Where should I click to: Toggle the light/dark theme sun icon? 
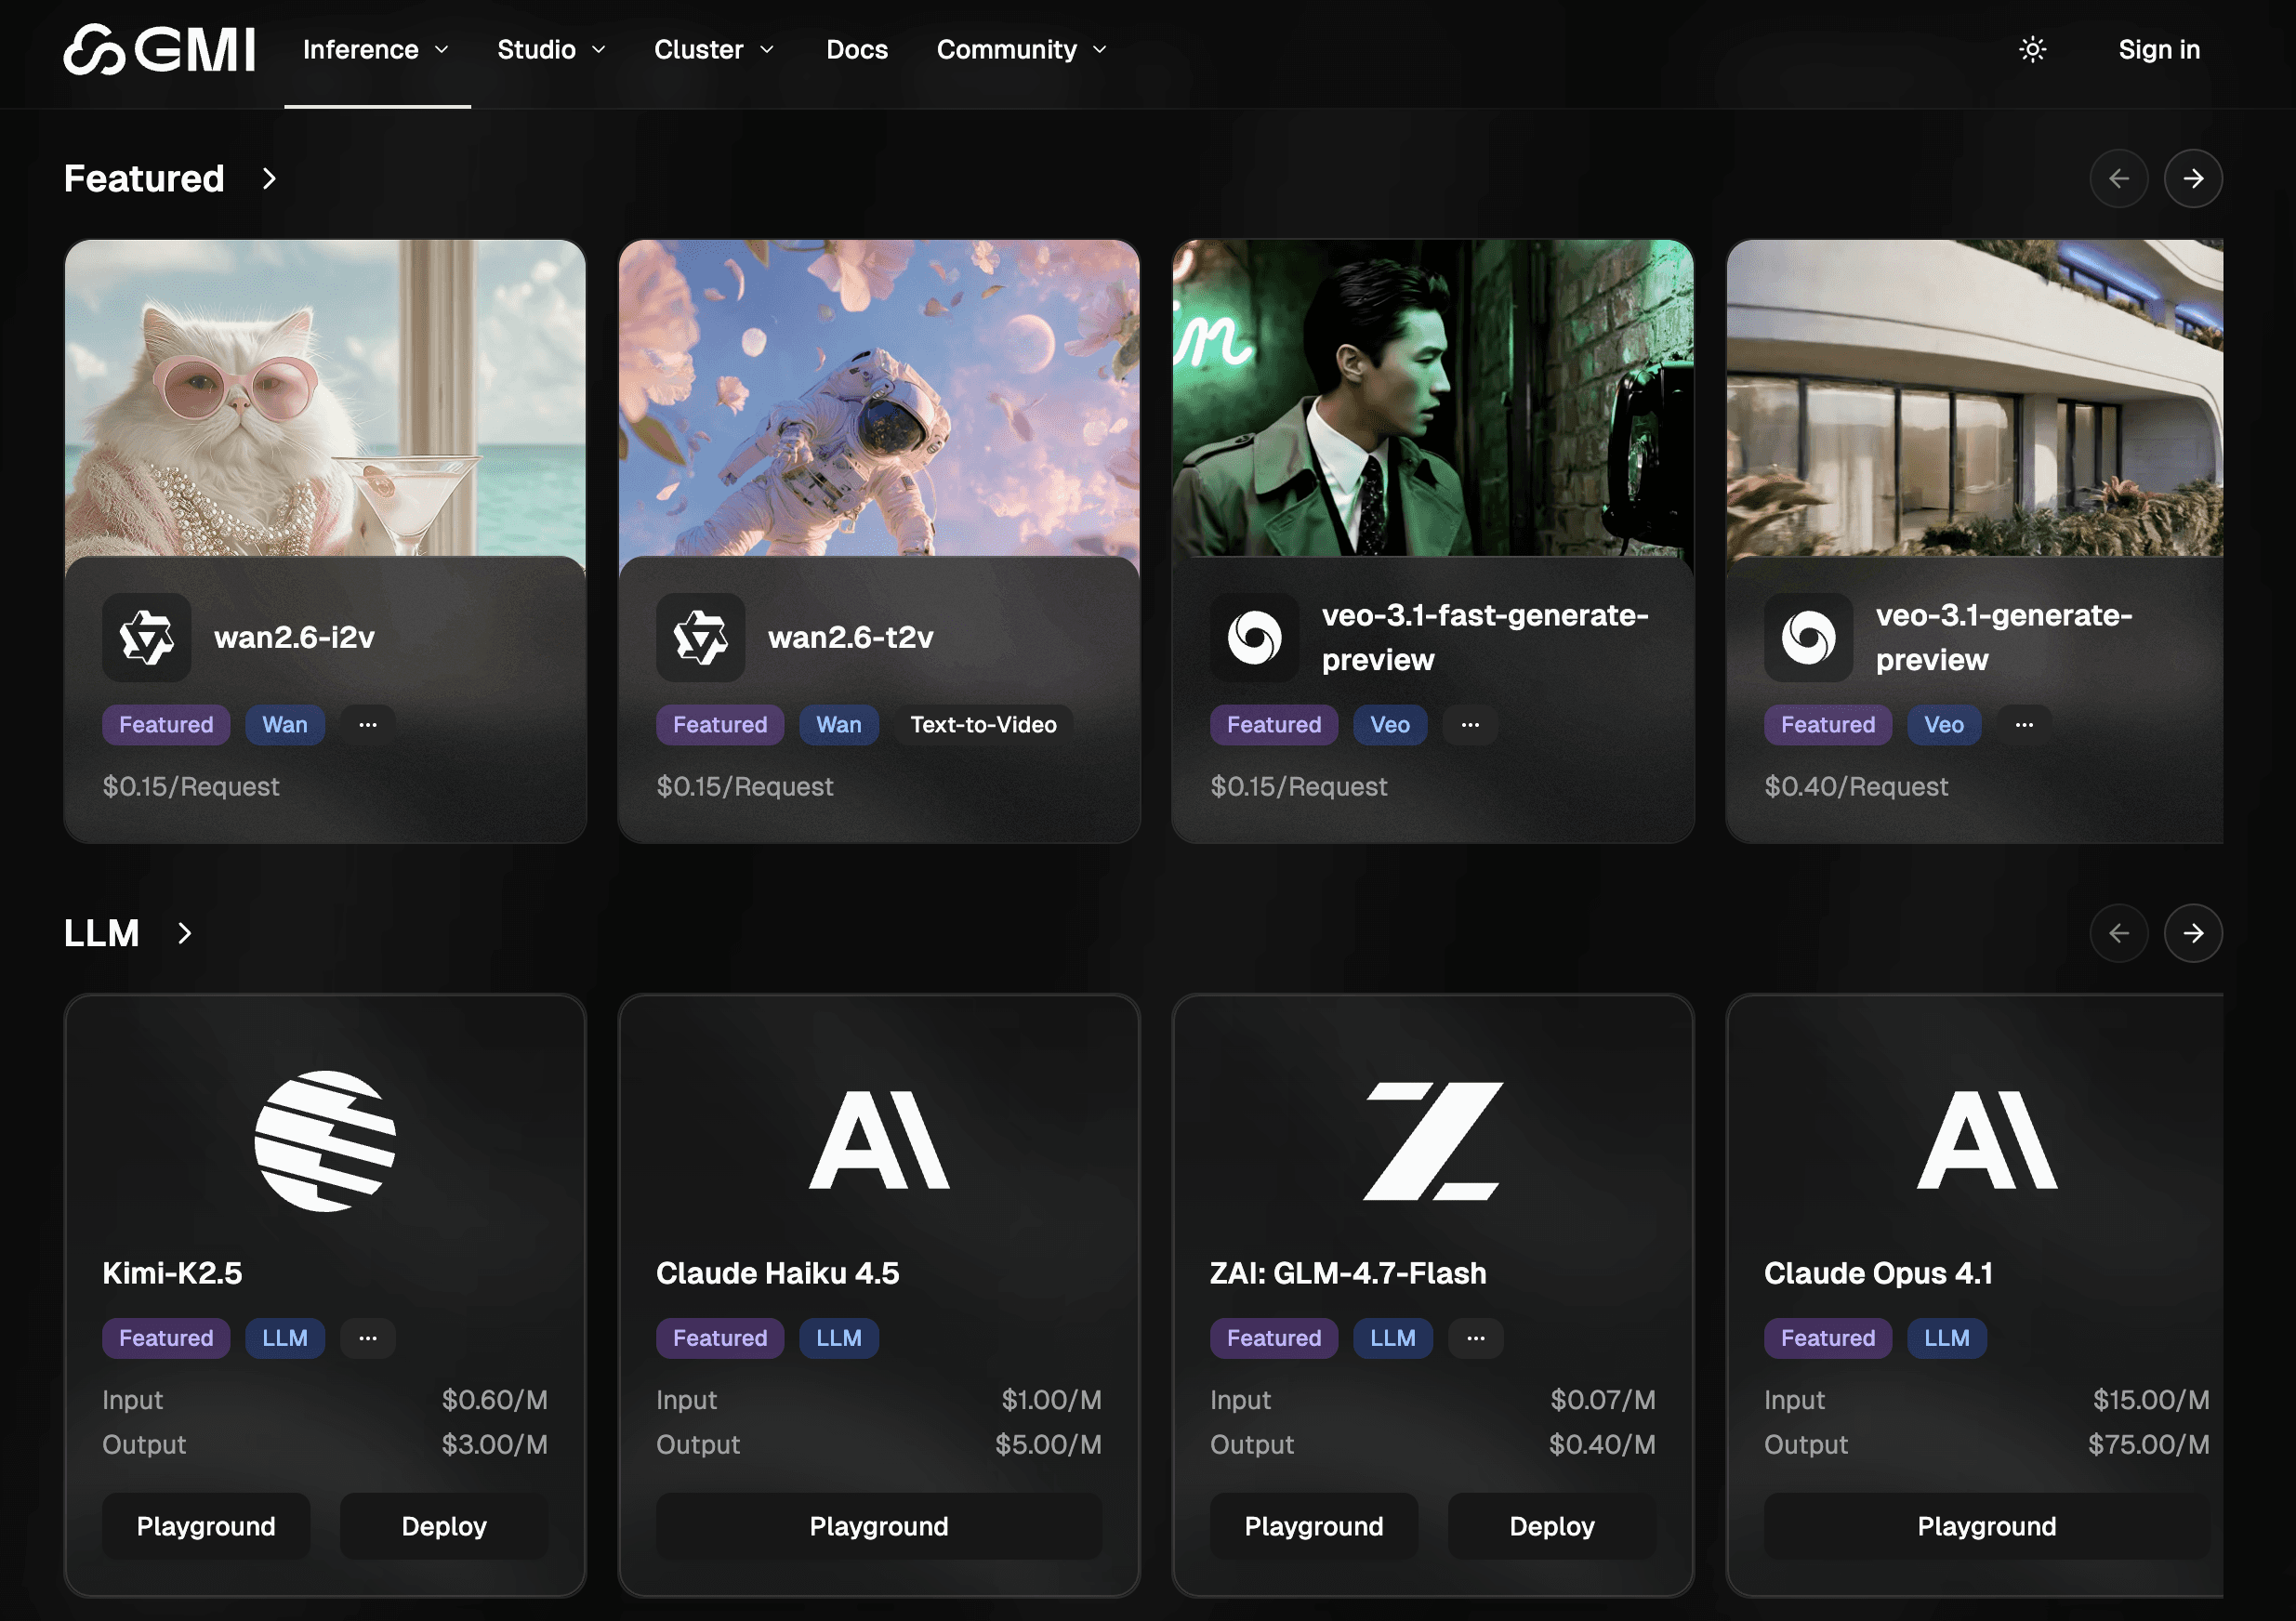(x=2032, y=49)
